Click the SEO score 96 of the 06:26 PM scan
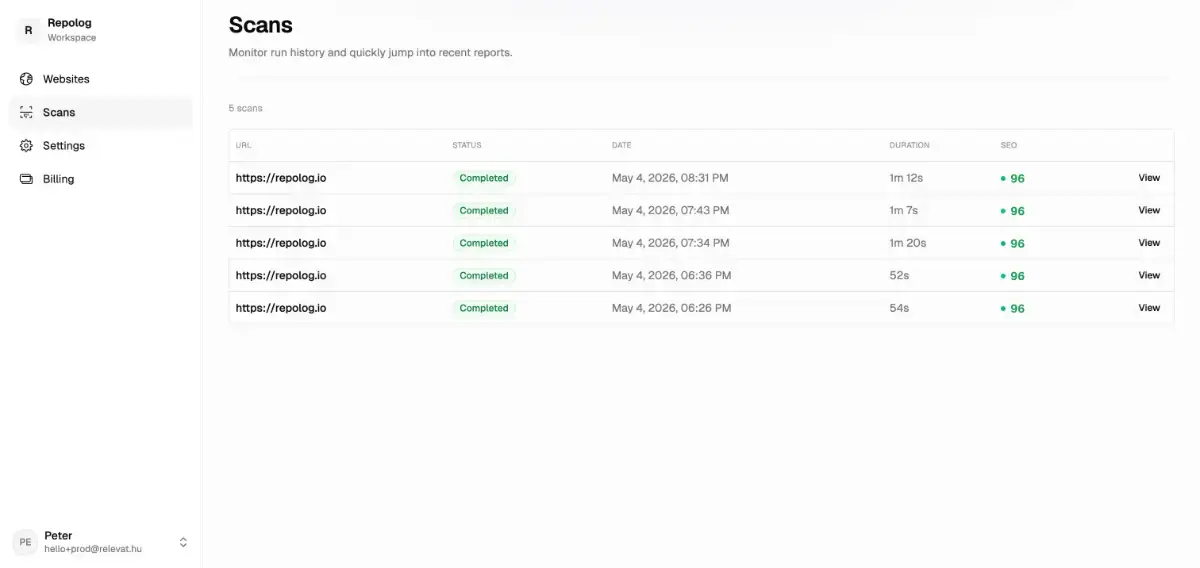 coord(1013,309)
